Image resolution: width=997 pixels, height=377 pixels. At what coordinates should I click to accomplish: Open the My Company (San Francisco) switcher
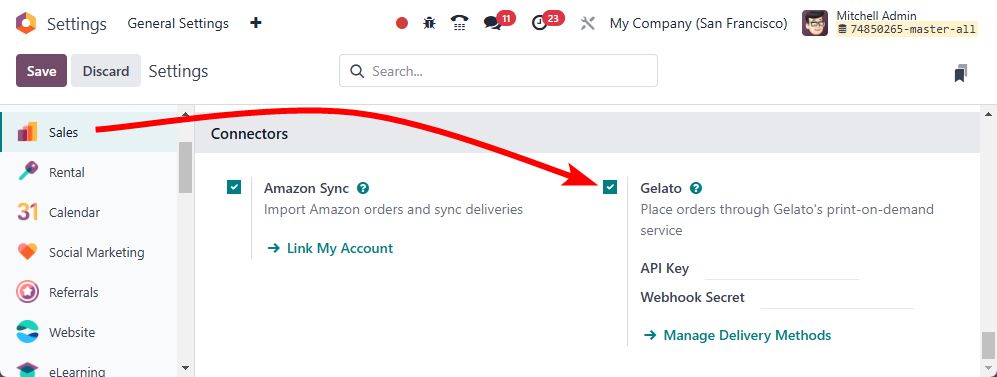point(698,24)
